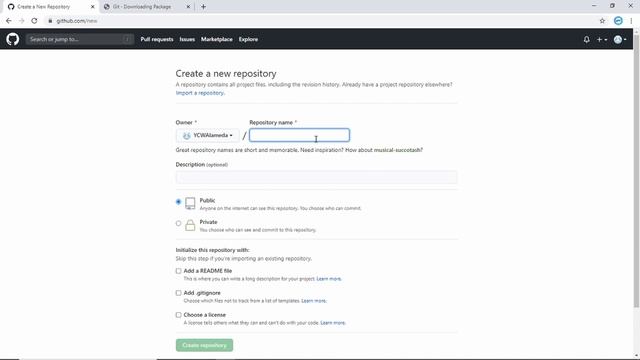Click the Initialize this repository with label
Image resolution: width=640 pixels, height=360 pixels.
tap(212, 250)
